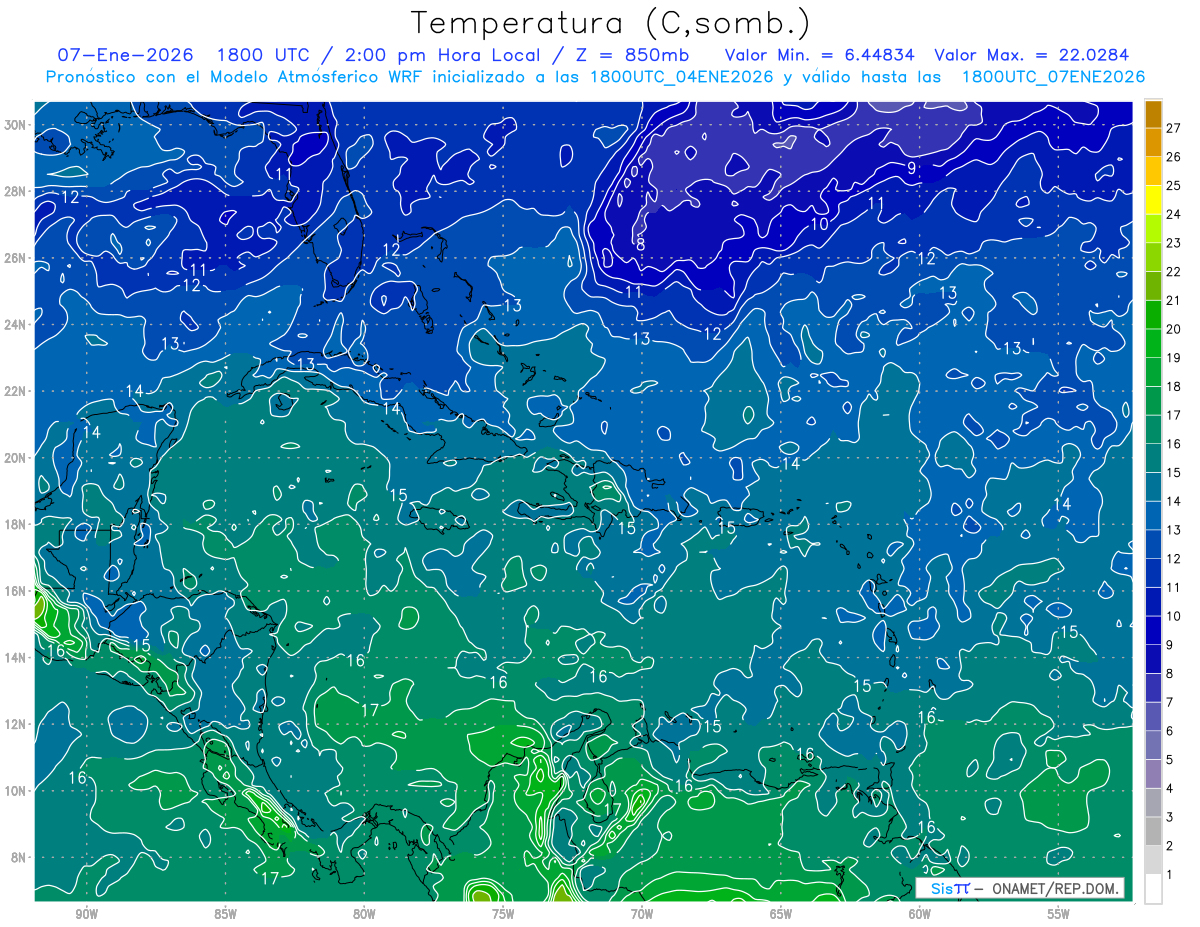Image resolution: width=1200 pixels, height=927 pixels.
Task: Click the brown top swatch above 27 in legend
Action: coord(1153,113)
